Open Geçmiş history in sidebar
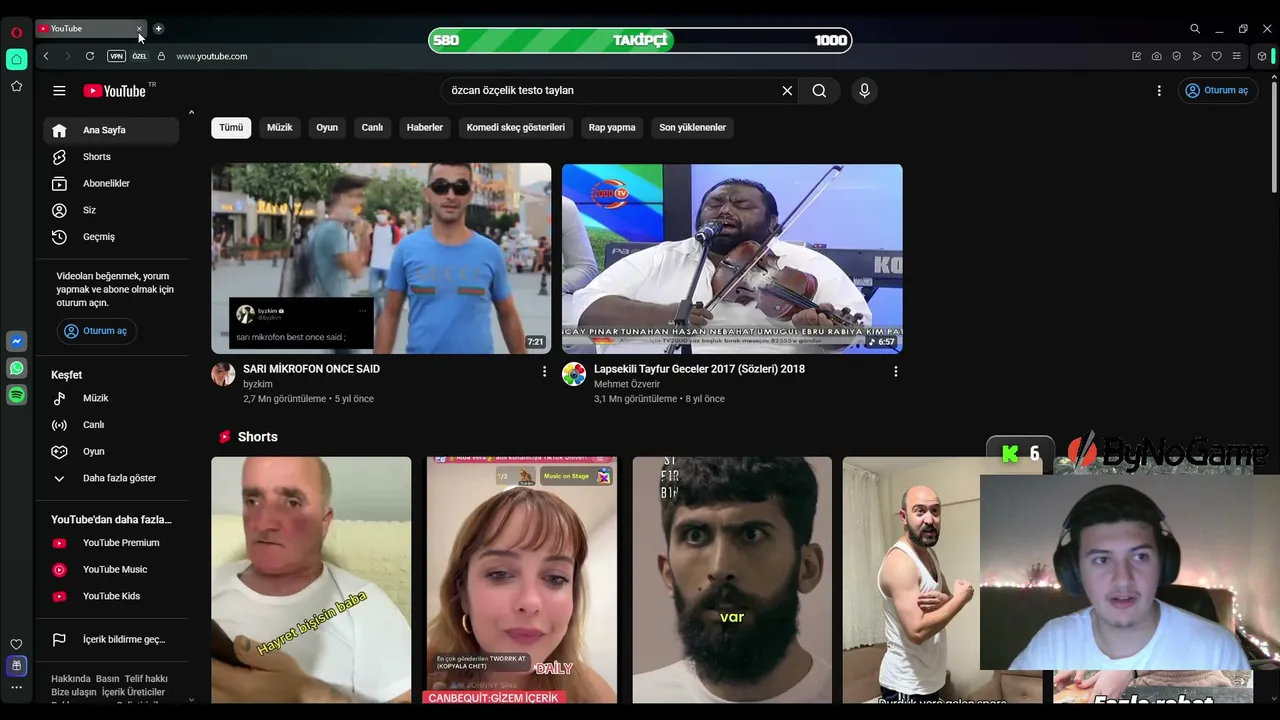Screen dimensions: 1280x720 click(x=111, y=237)
